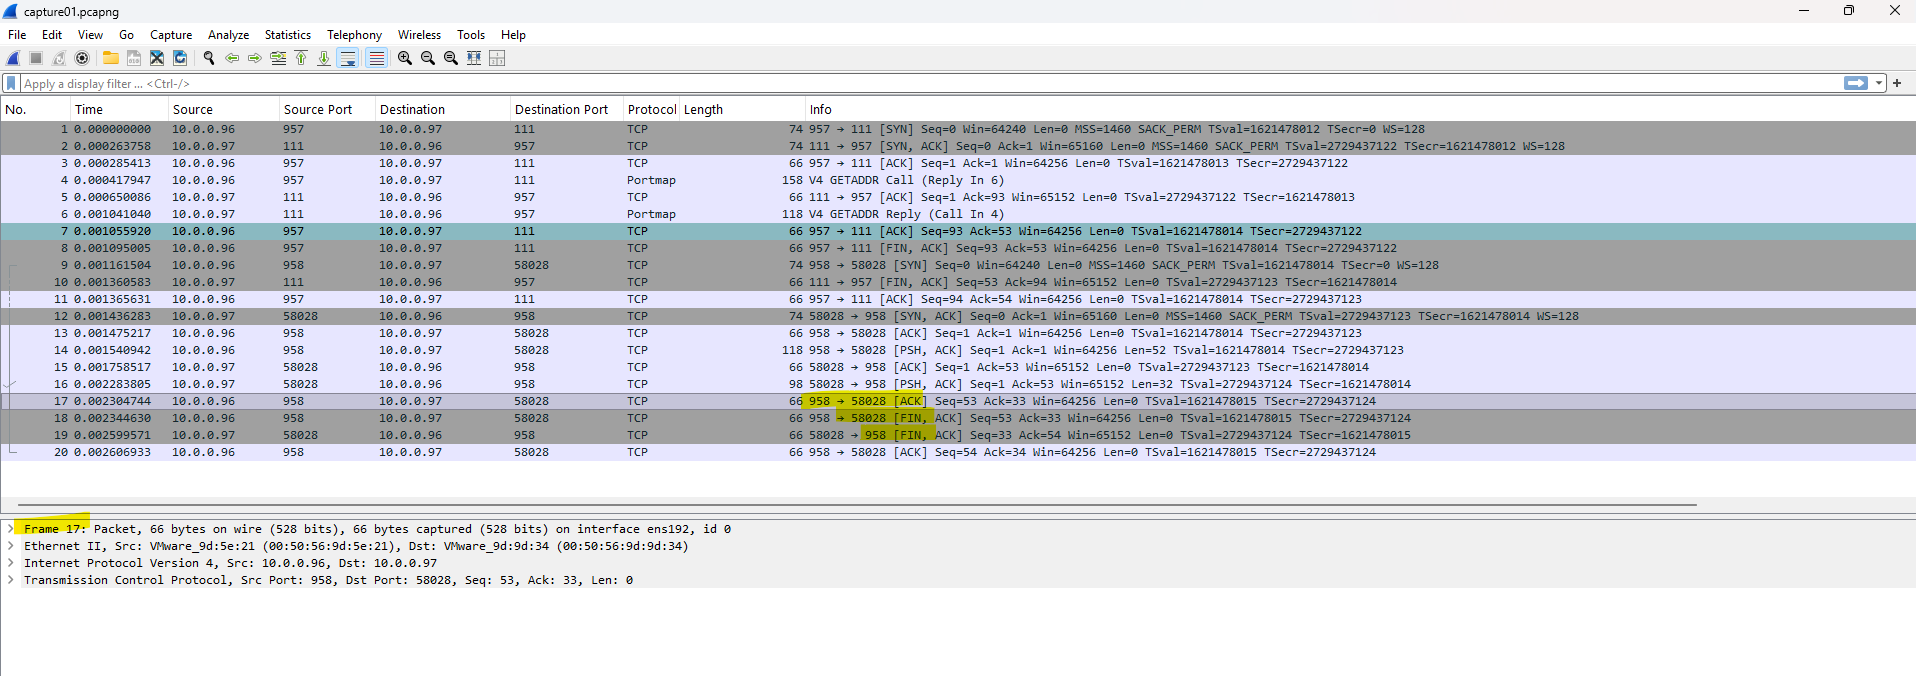The width and height of the screenshot is (1916, 676).
Task: Open a capture file via folder icon
Action: pyautogui.click(x=110, y=58)
